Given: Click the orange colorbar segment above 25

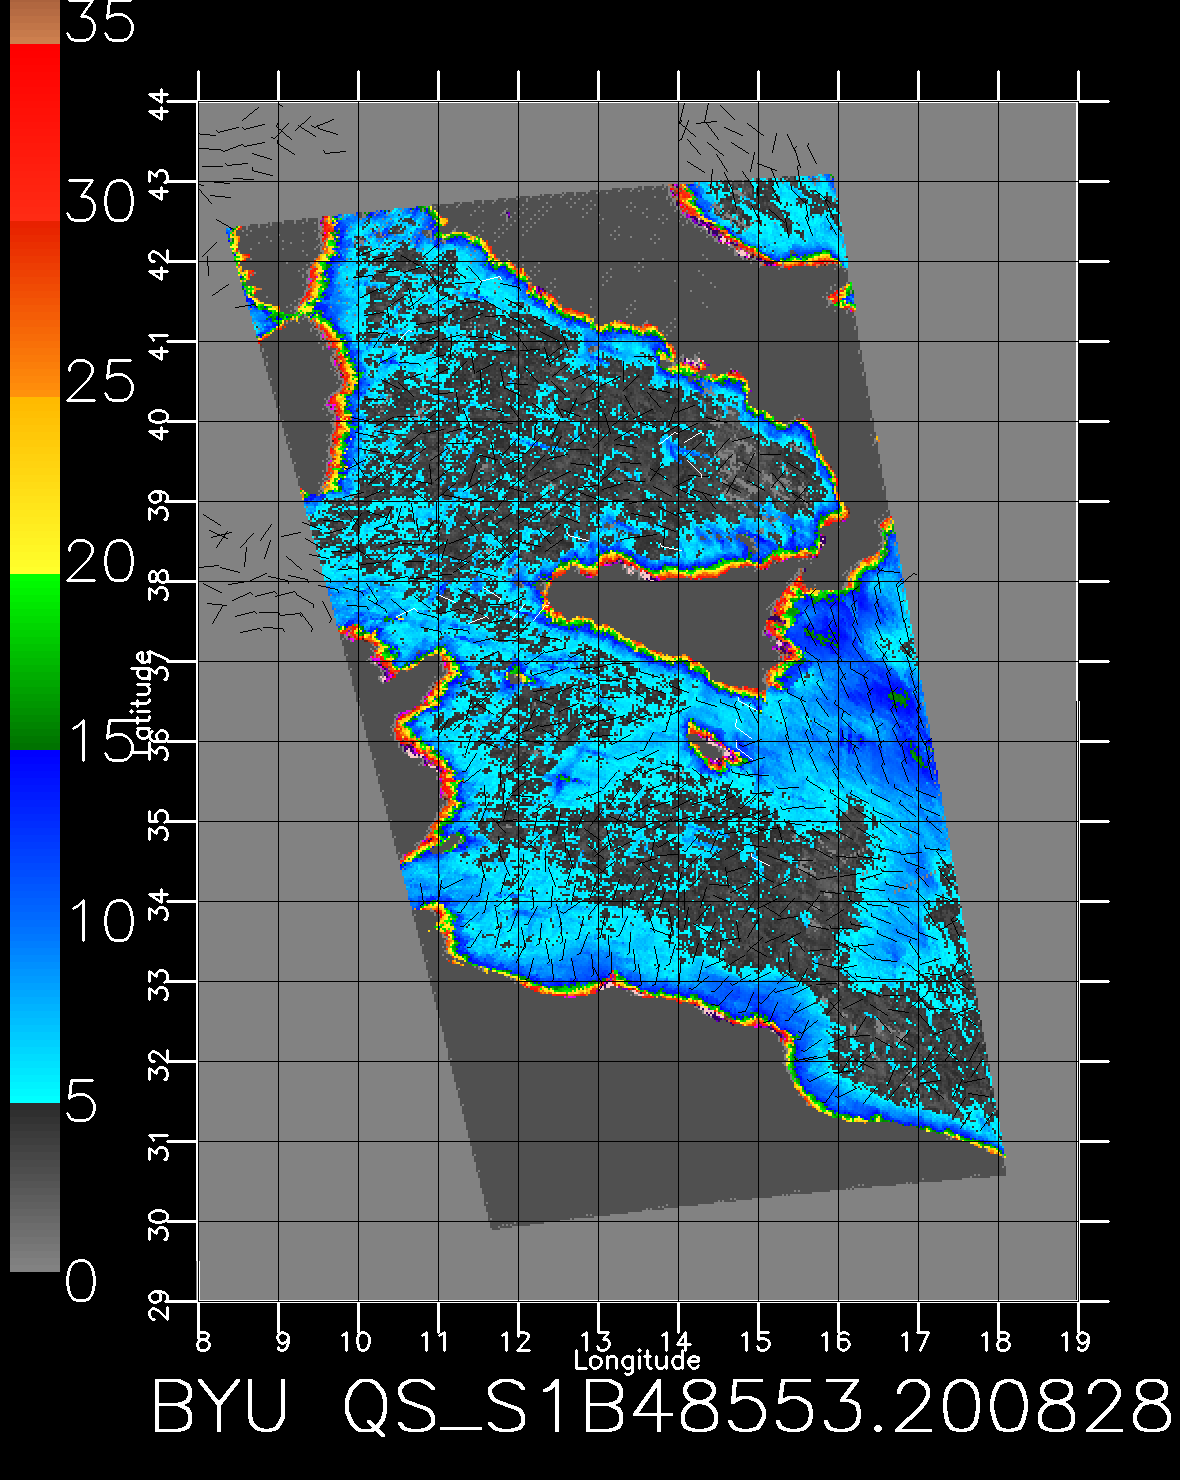Looking at the screenshot, I should click(x=35, y=310).
